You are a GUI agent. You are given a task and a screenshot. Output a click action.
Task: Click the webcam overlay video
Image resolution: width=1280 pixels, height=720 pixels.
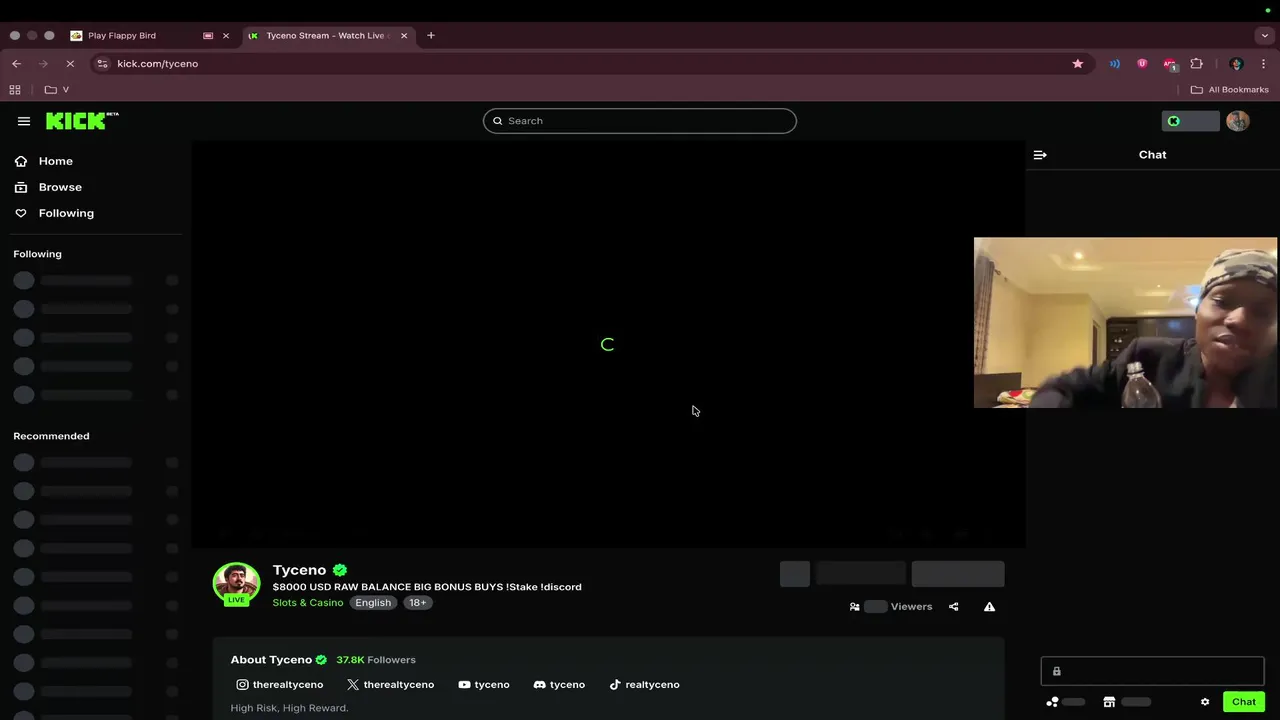click(1125, 323)
